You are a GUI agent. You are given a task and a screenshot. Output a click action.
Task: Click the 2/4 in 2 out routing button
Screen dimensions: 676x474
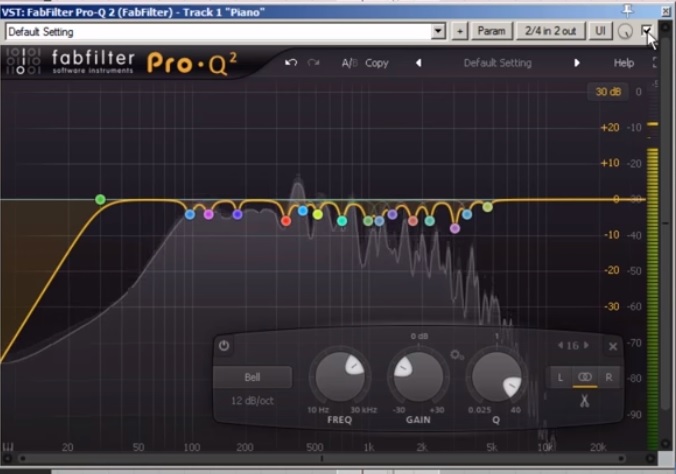coord(551,31)
